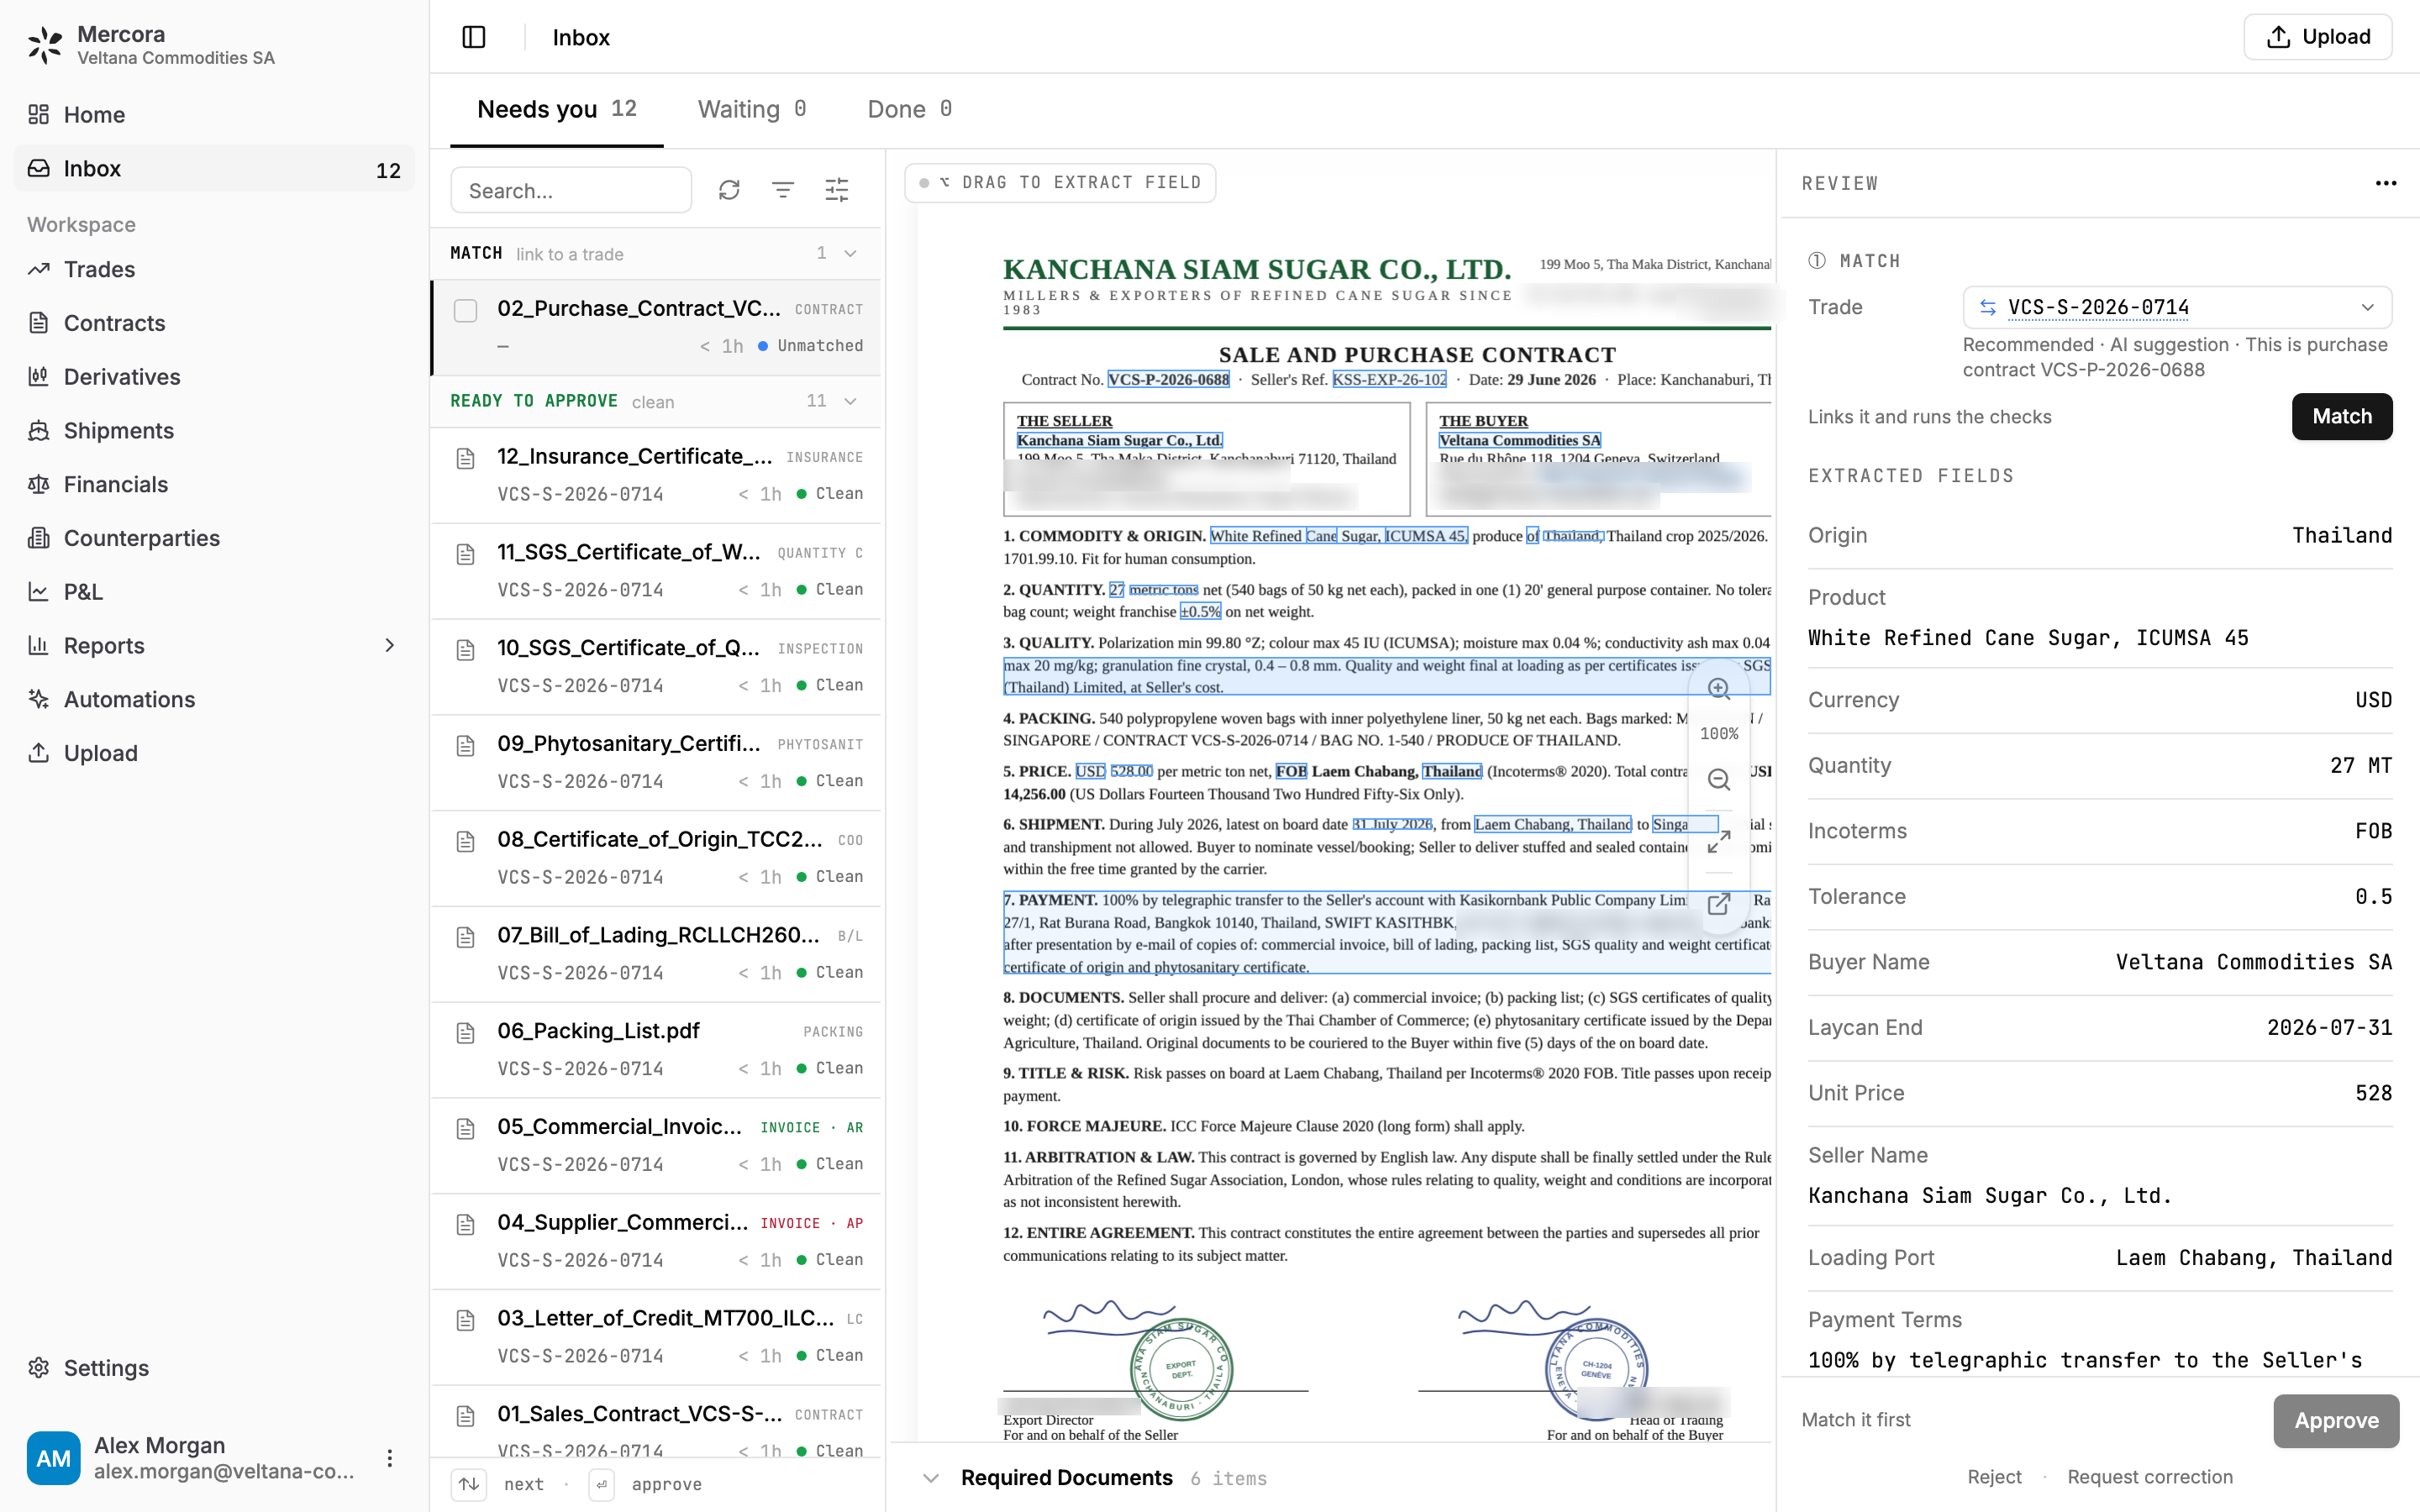
Task: Open the 07_Bill_of_Lading document row
Action: [x=656, y=954]
